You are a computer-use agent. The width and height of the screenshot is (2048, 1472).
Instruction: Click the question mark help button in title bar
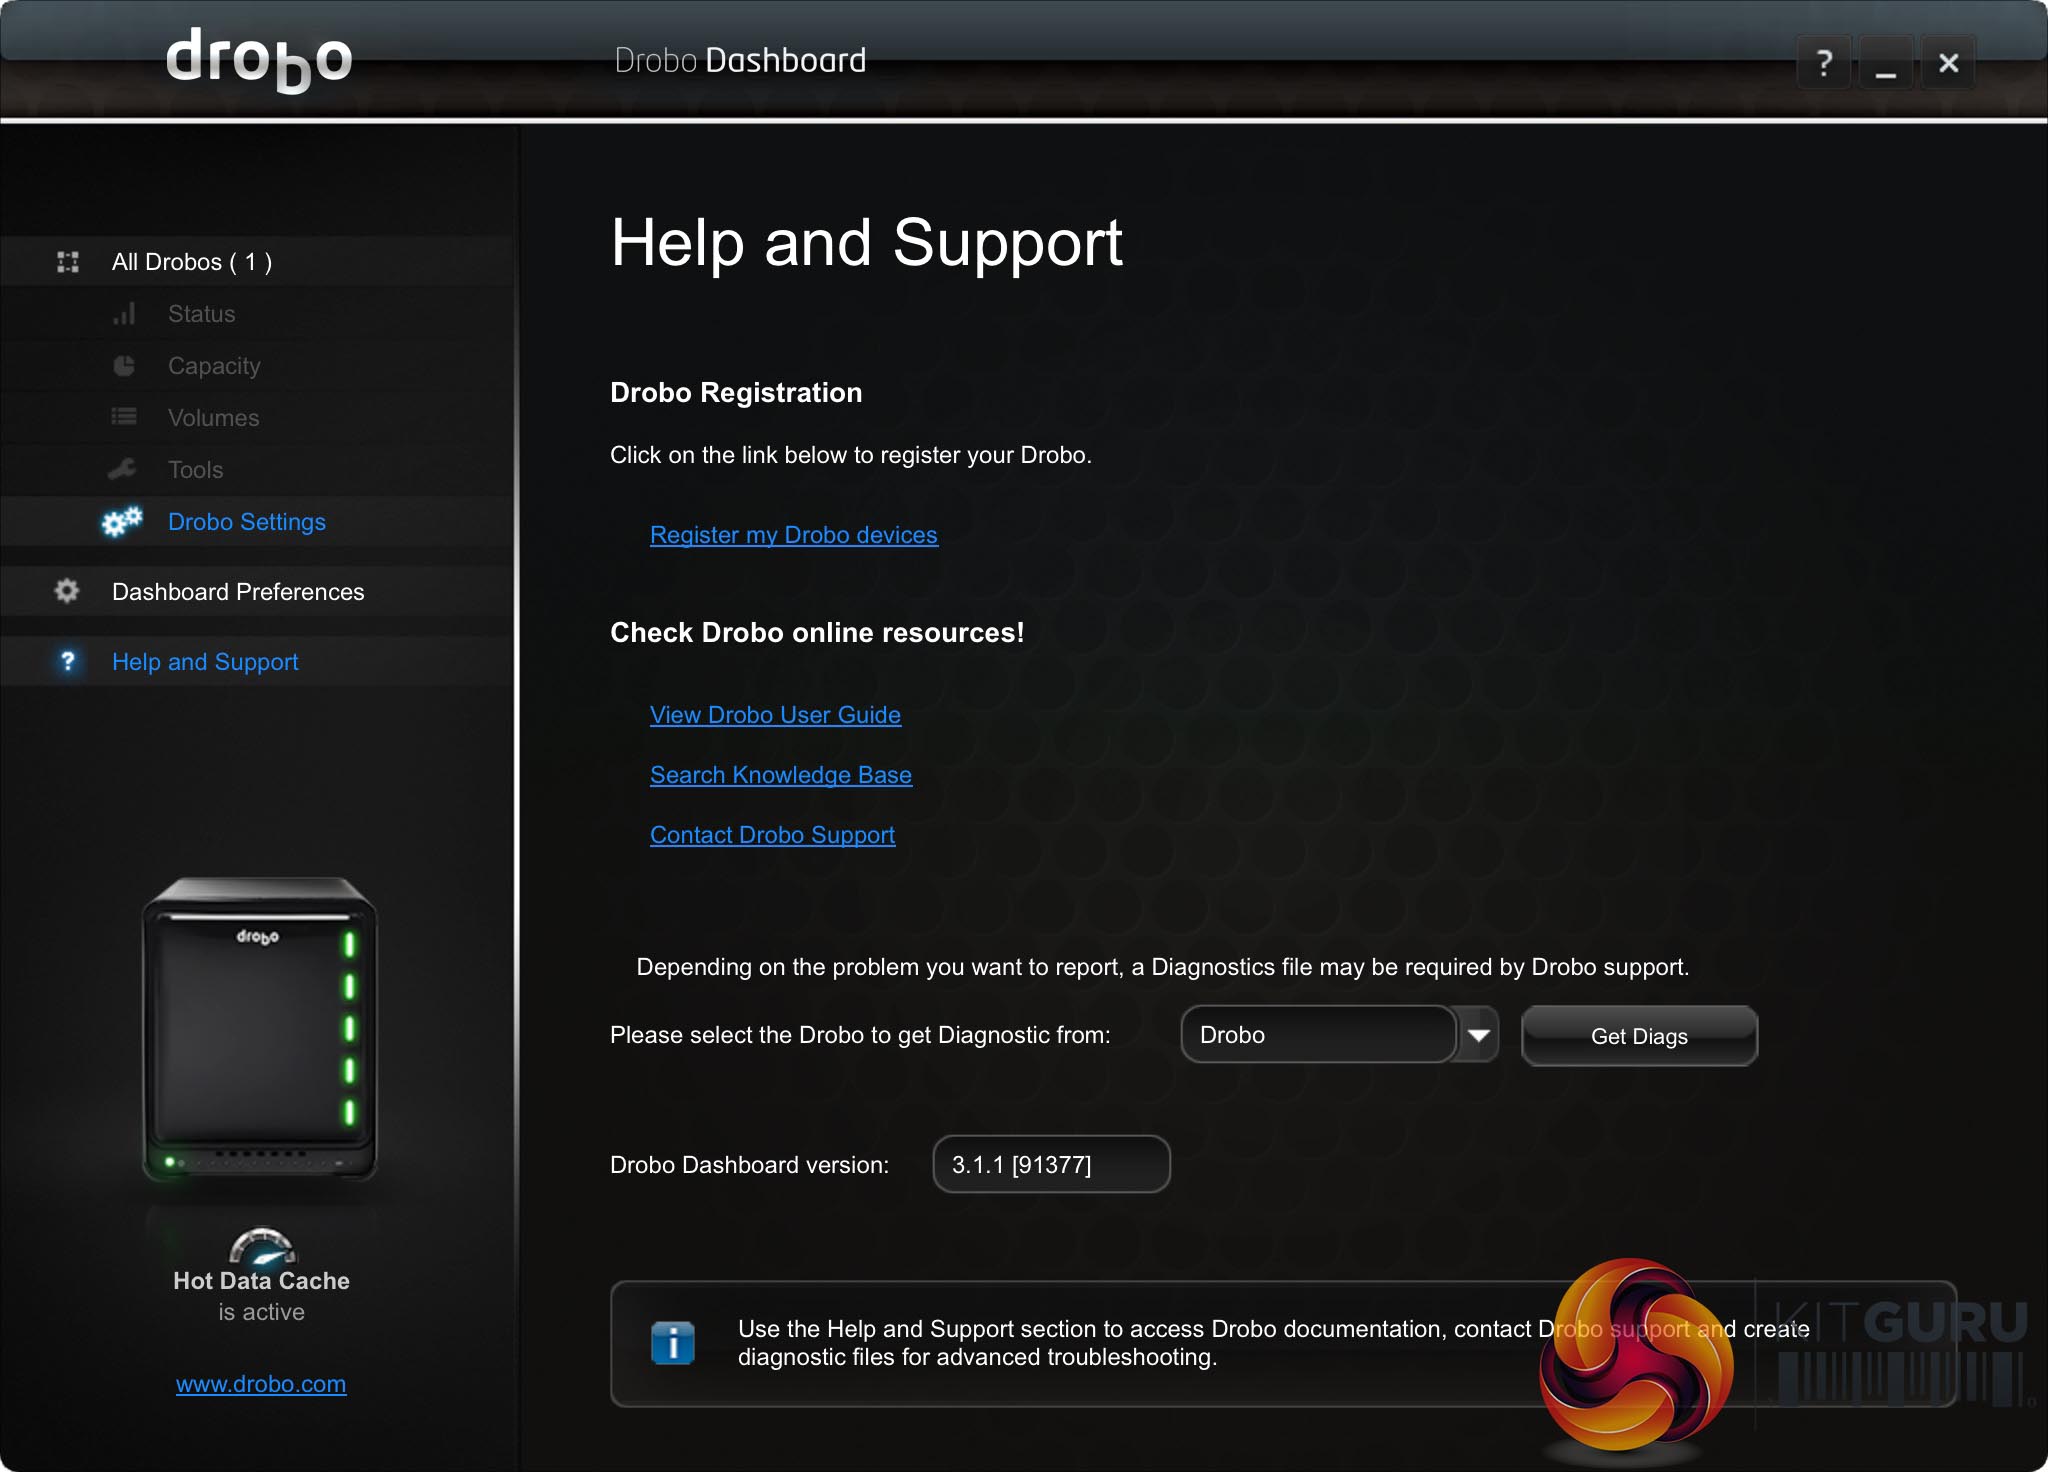coord(1823,63)
